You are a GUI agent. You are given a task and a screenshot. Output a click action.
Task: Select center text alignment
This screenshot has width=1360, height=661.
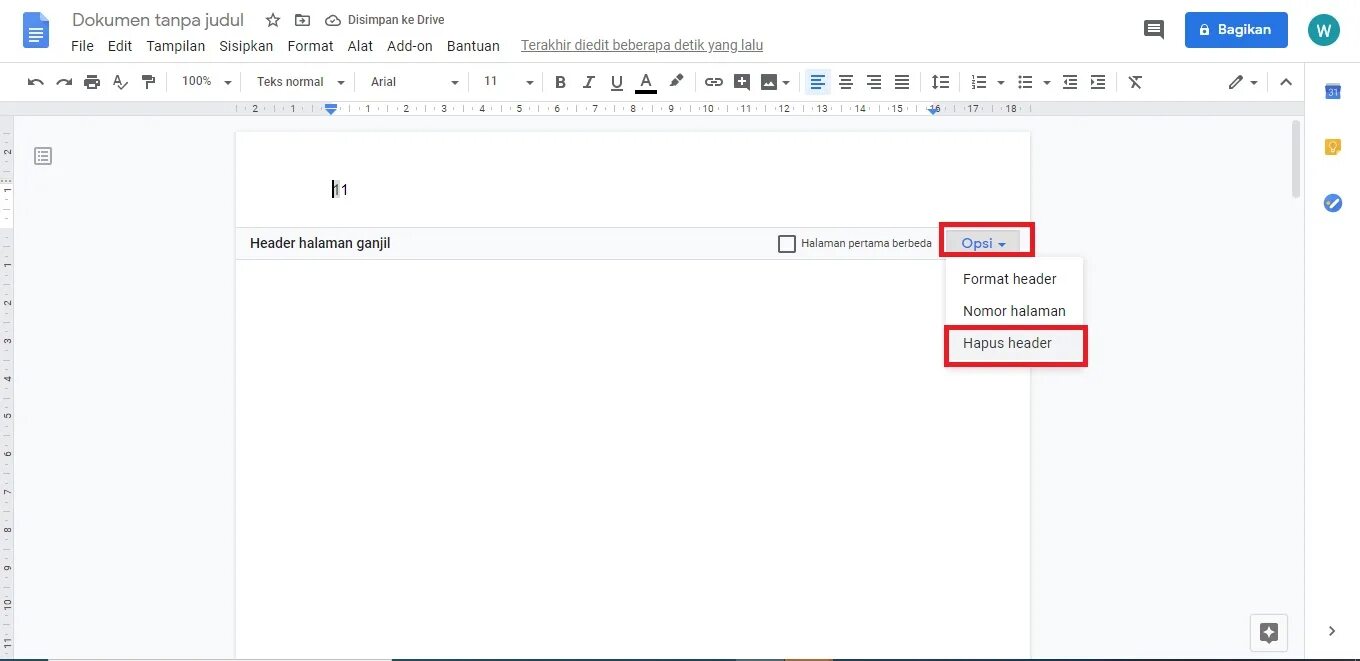846,82
